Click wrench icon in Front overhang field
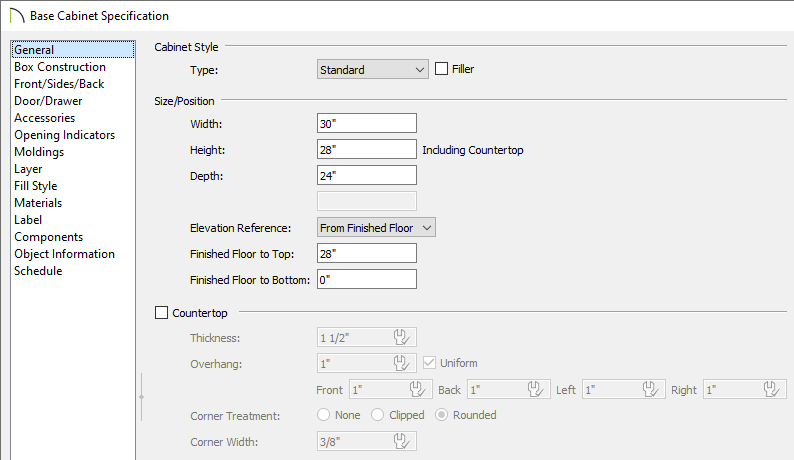Viewport: 794px width, 460px height. 417,390
